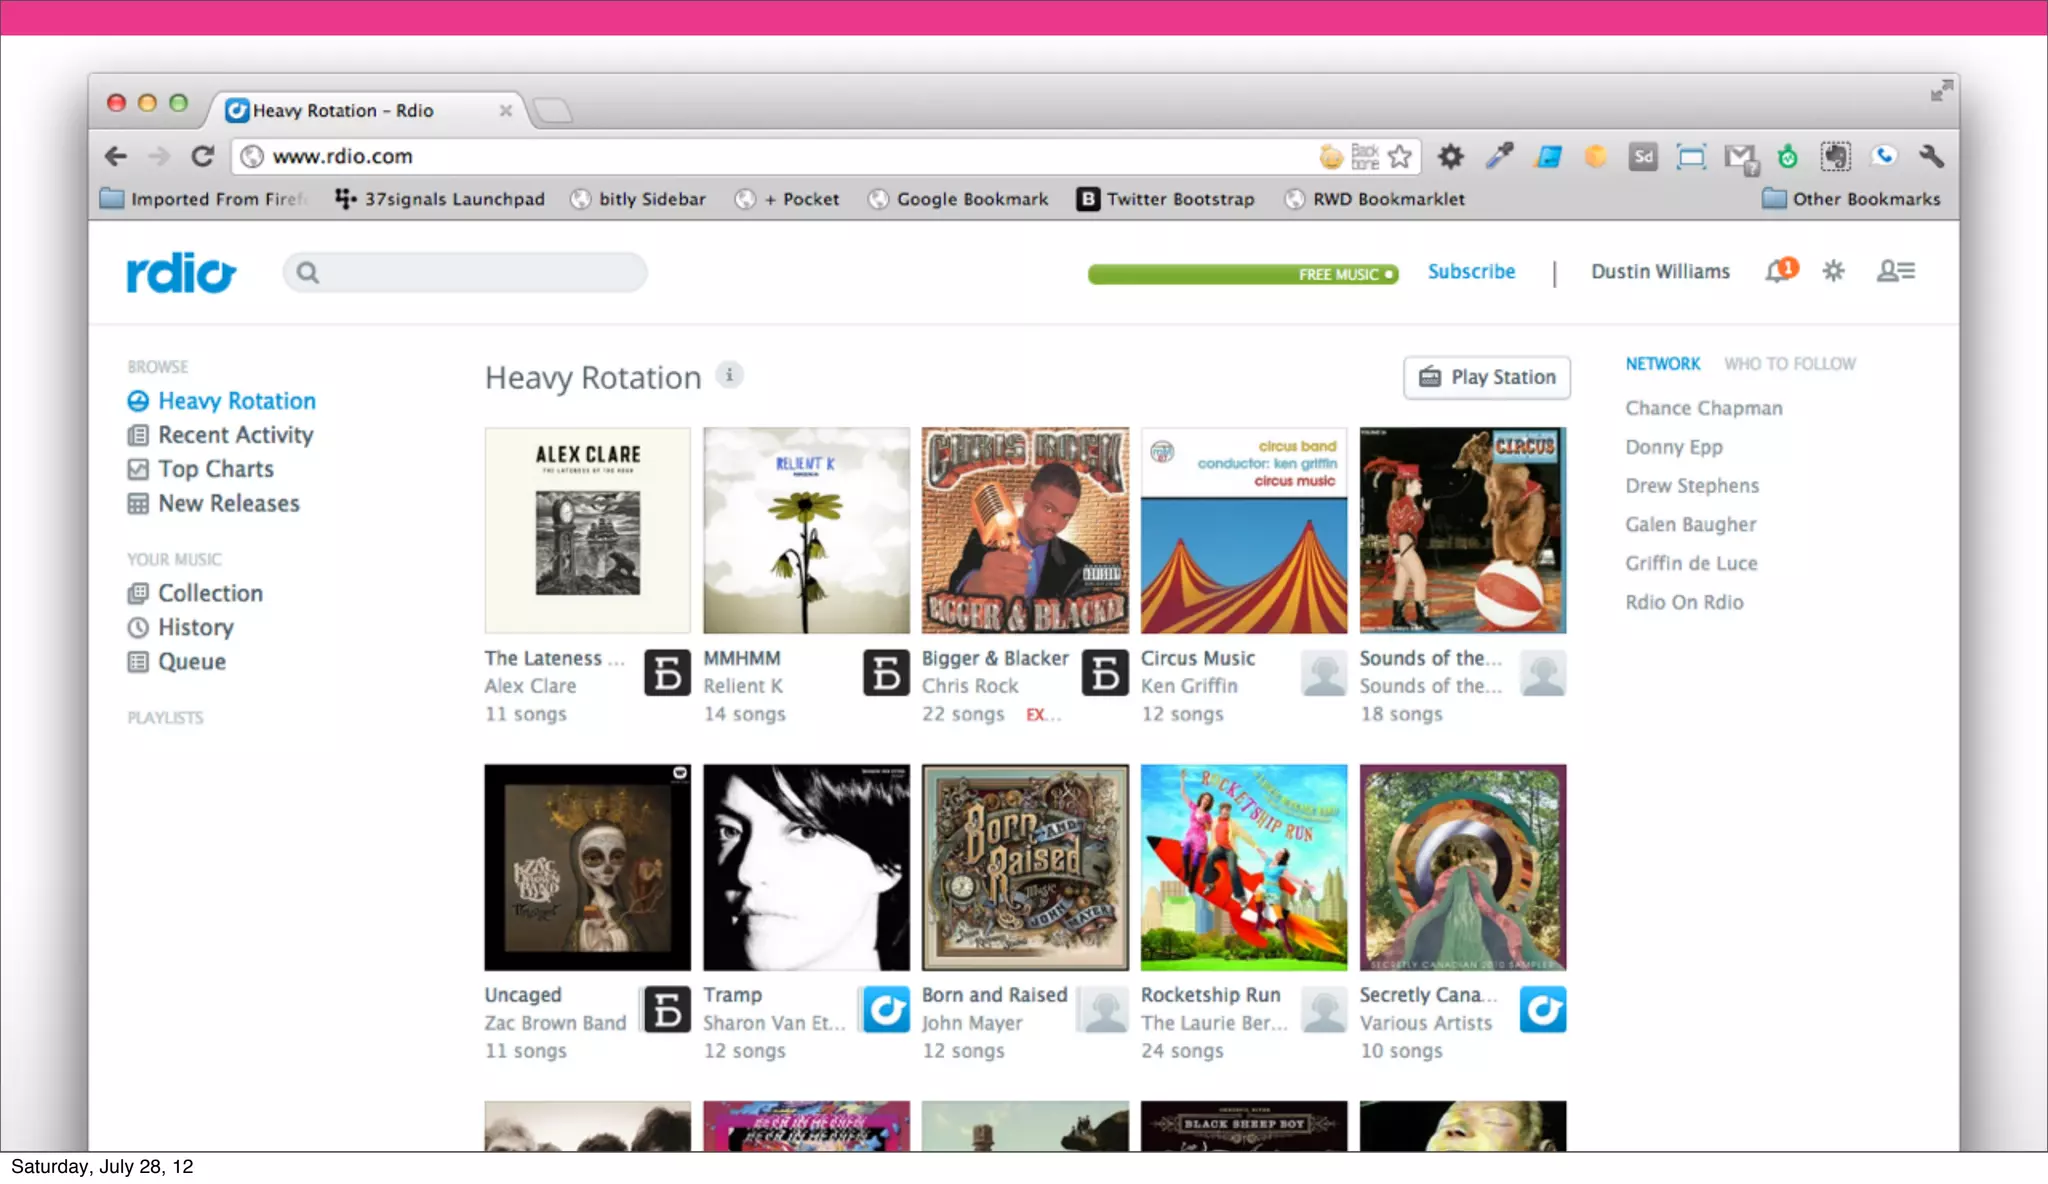
Task: Click the Rdio logo
Action: pos(181,272)
